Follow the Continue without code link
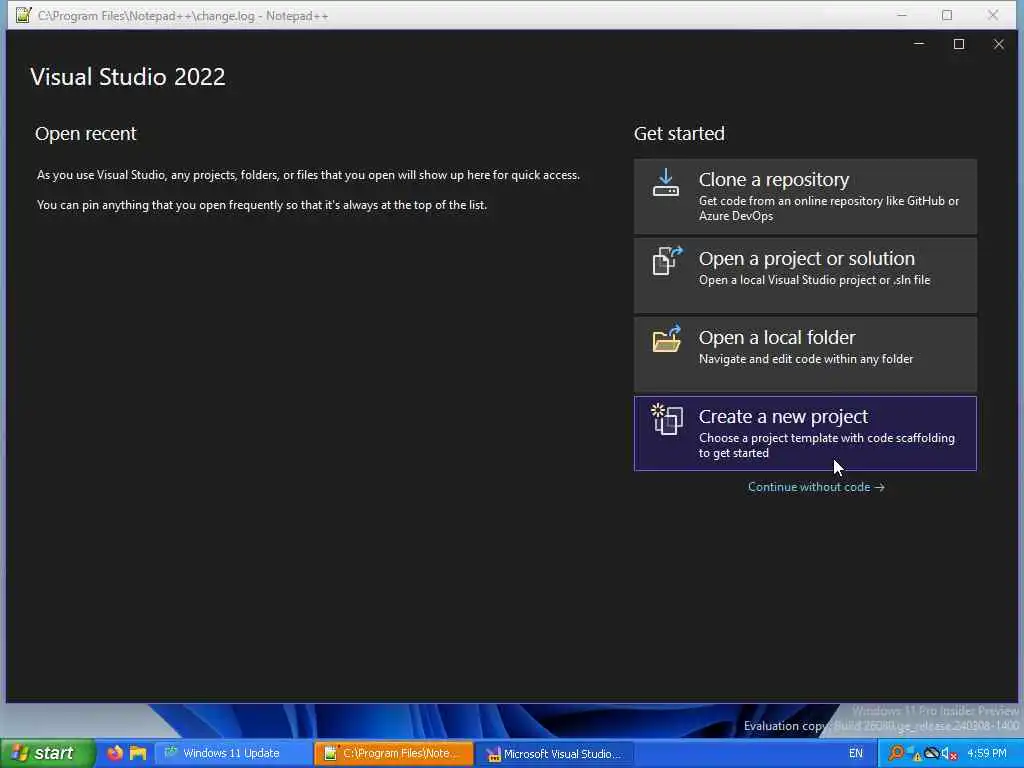Image resolution: width=1024 pixels, height=768 pixels. coord(816,487)
